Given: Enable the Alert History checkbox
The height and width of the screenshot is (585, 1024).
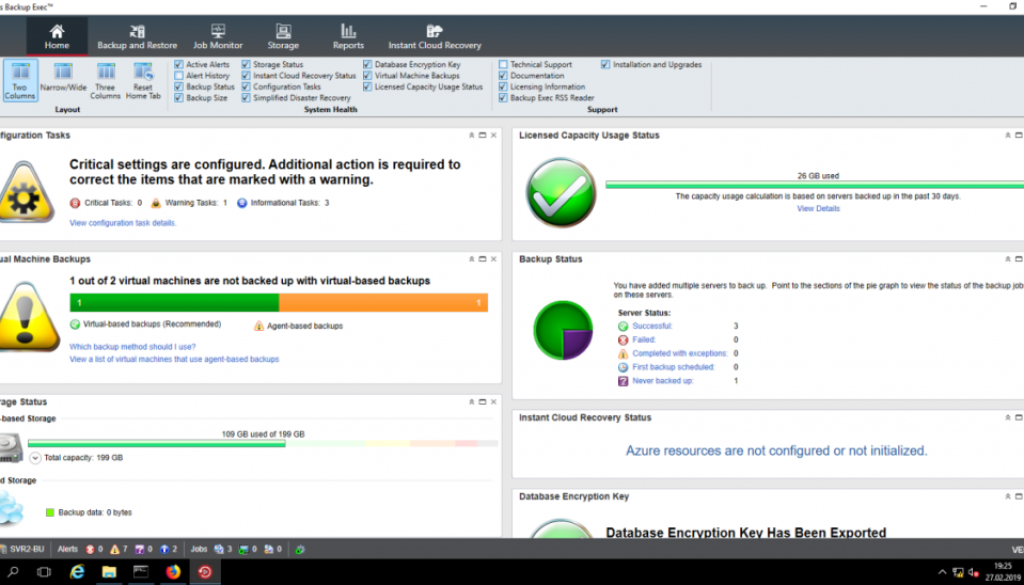Looking at the screenshot, I should coord(179,76).
